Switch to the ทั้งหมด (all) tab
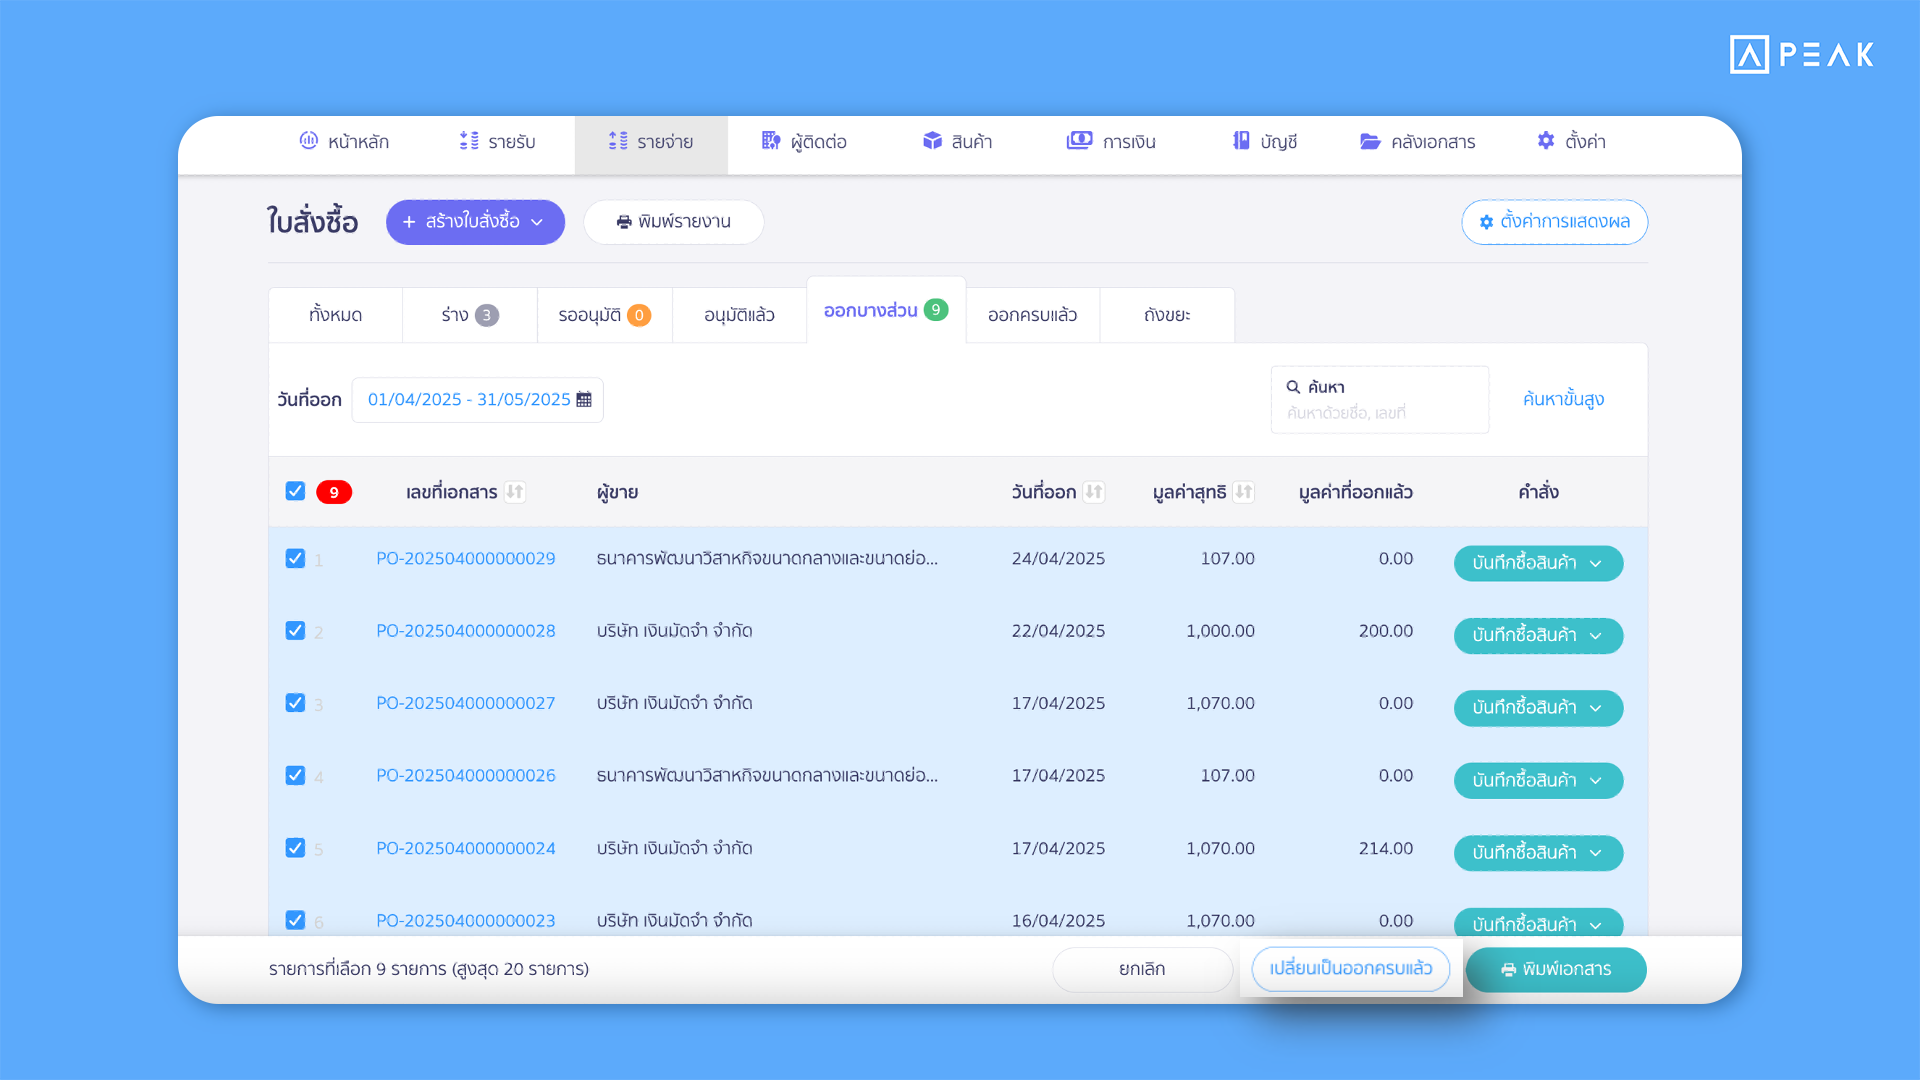This screenshot has width=1920, height=1080. [x=335, y=315]
